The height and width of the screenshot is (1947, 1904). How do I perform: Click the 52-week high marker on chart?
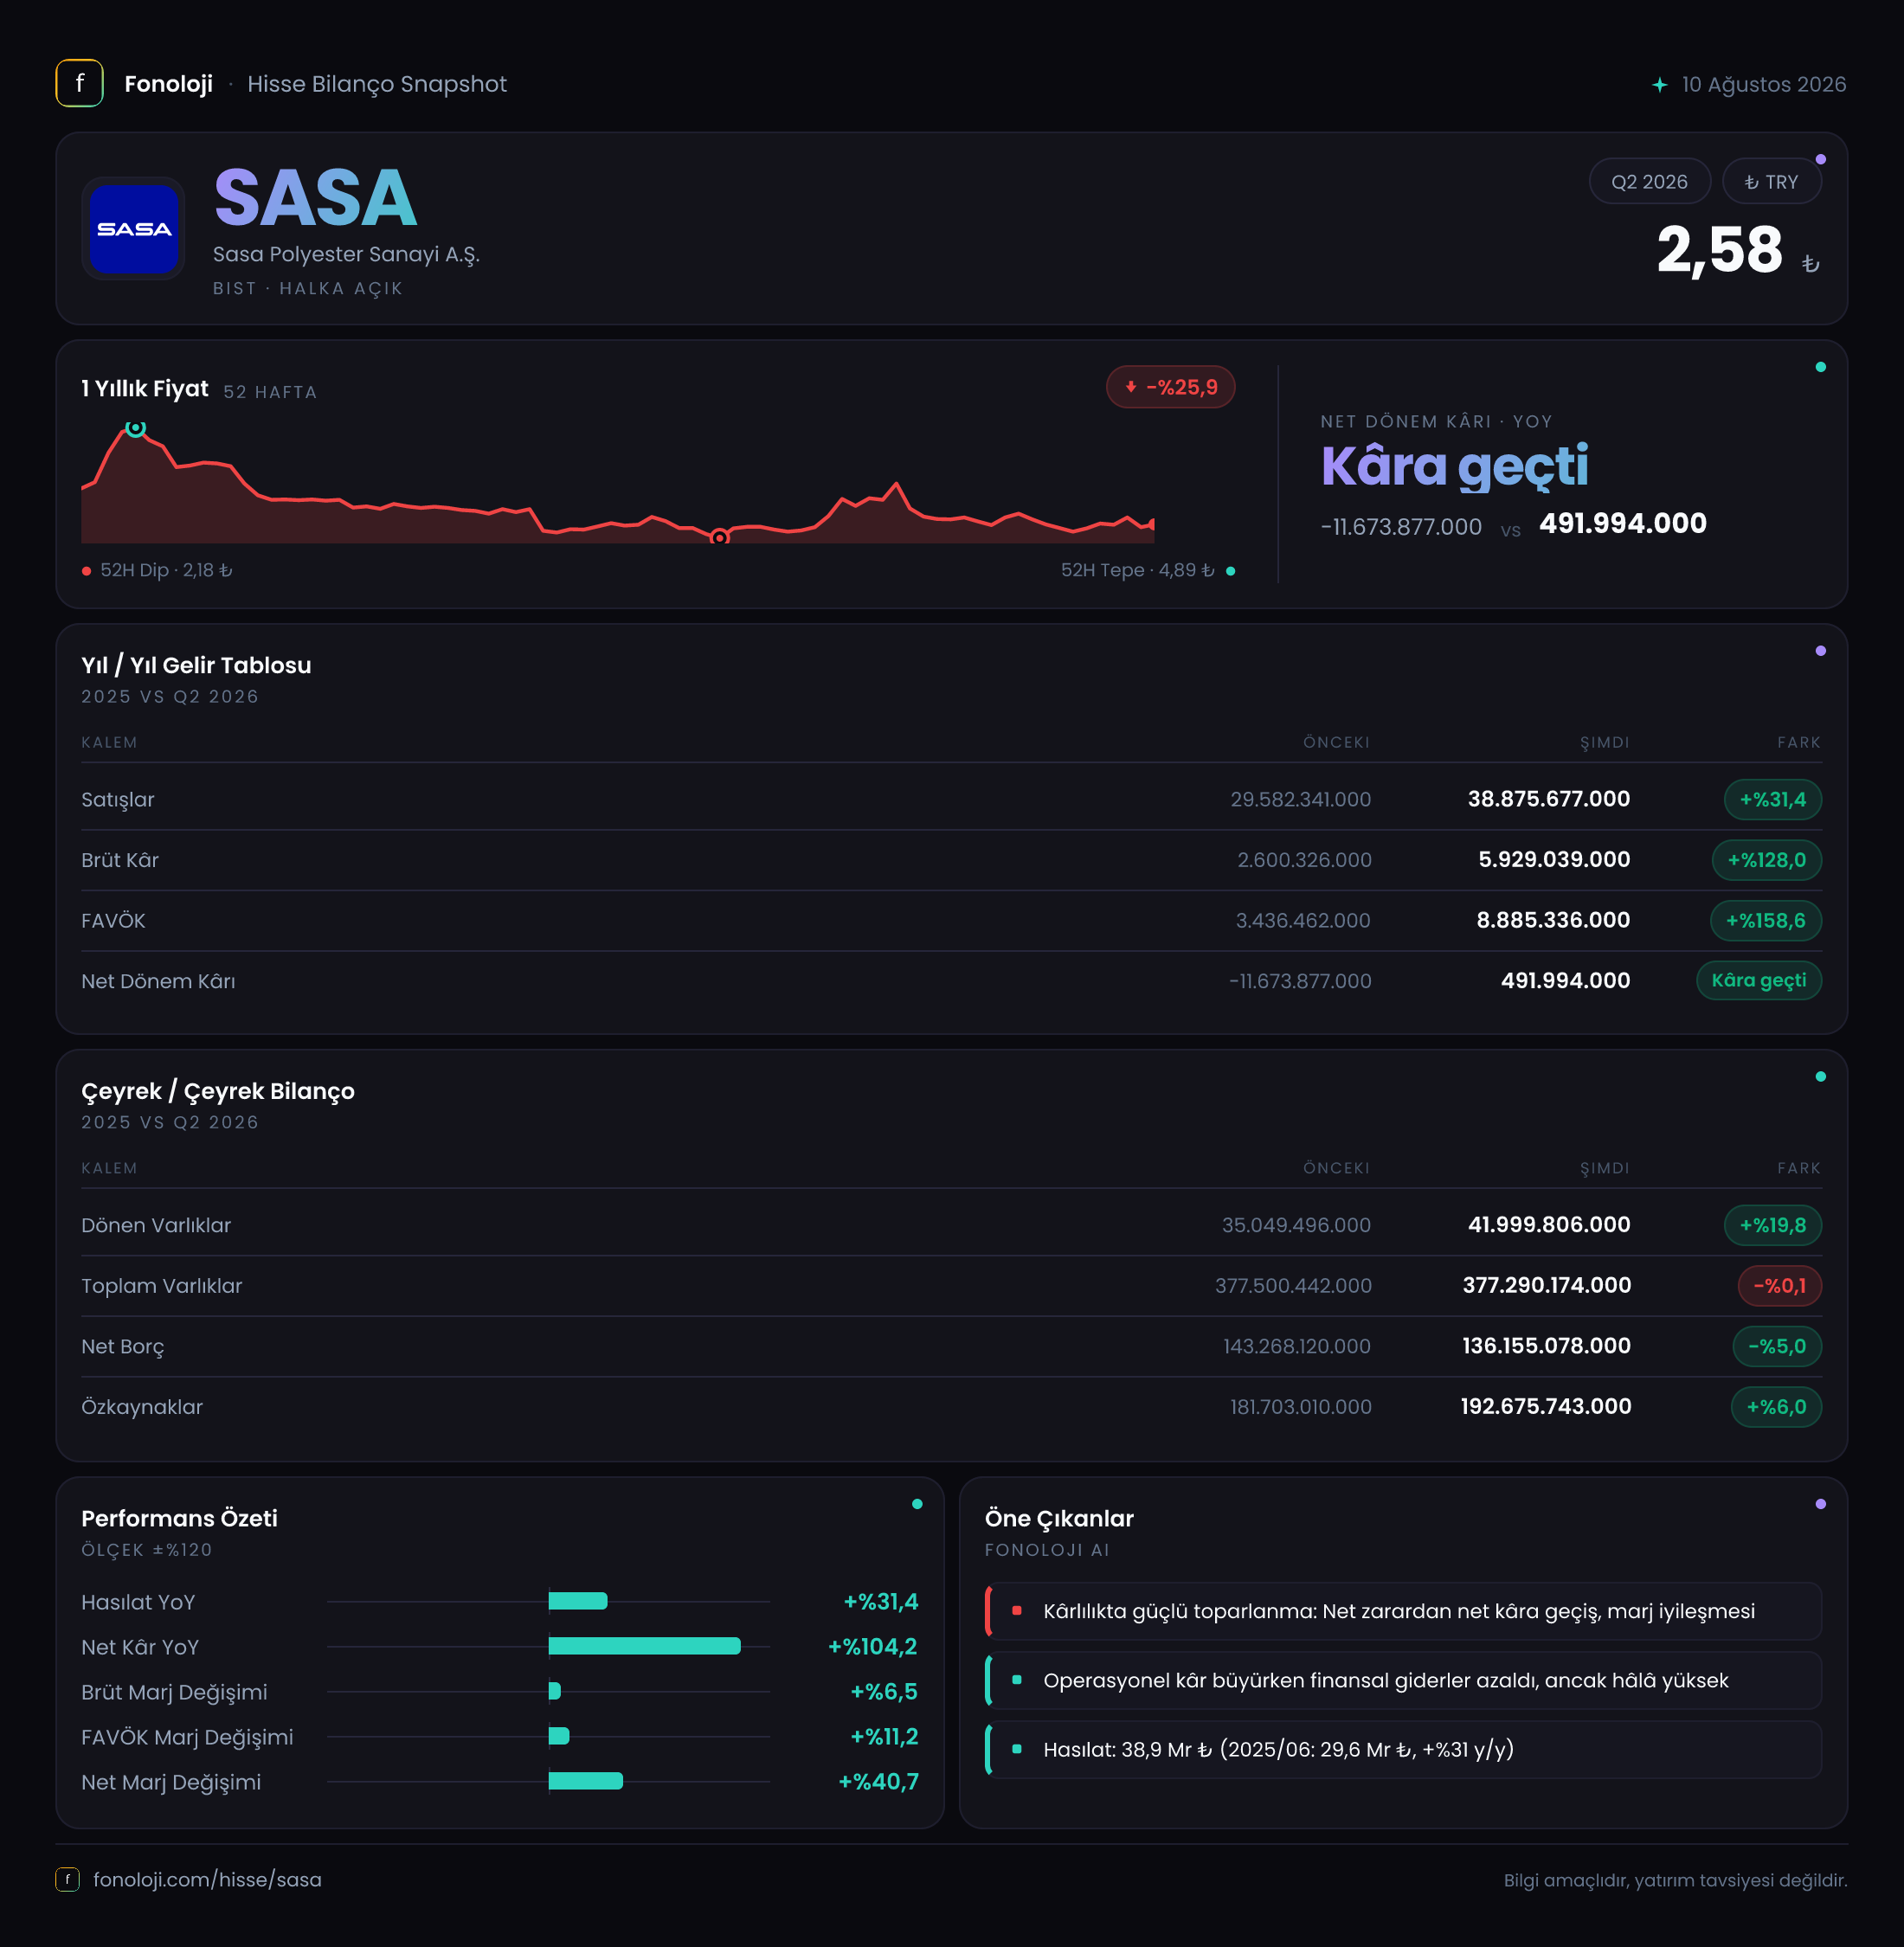[135, 428]
